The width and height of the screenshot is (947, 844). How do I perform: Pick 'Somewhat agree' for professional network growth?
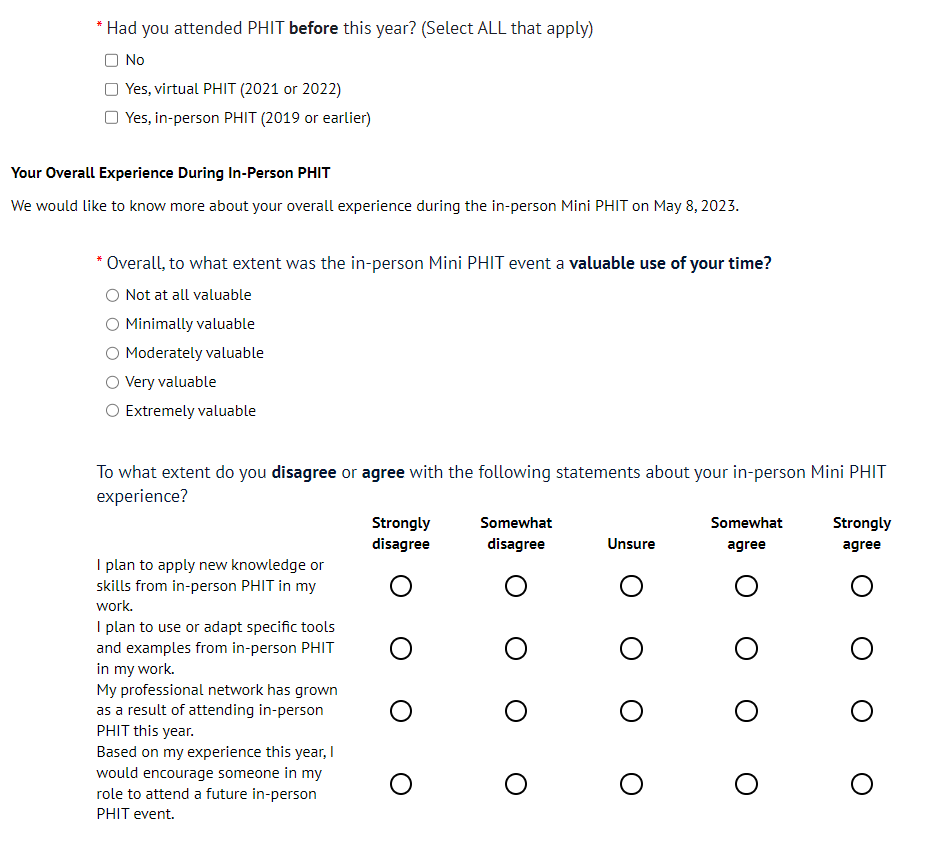746,711
